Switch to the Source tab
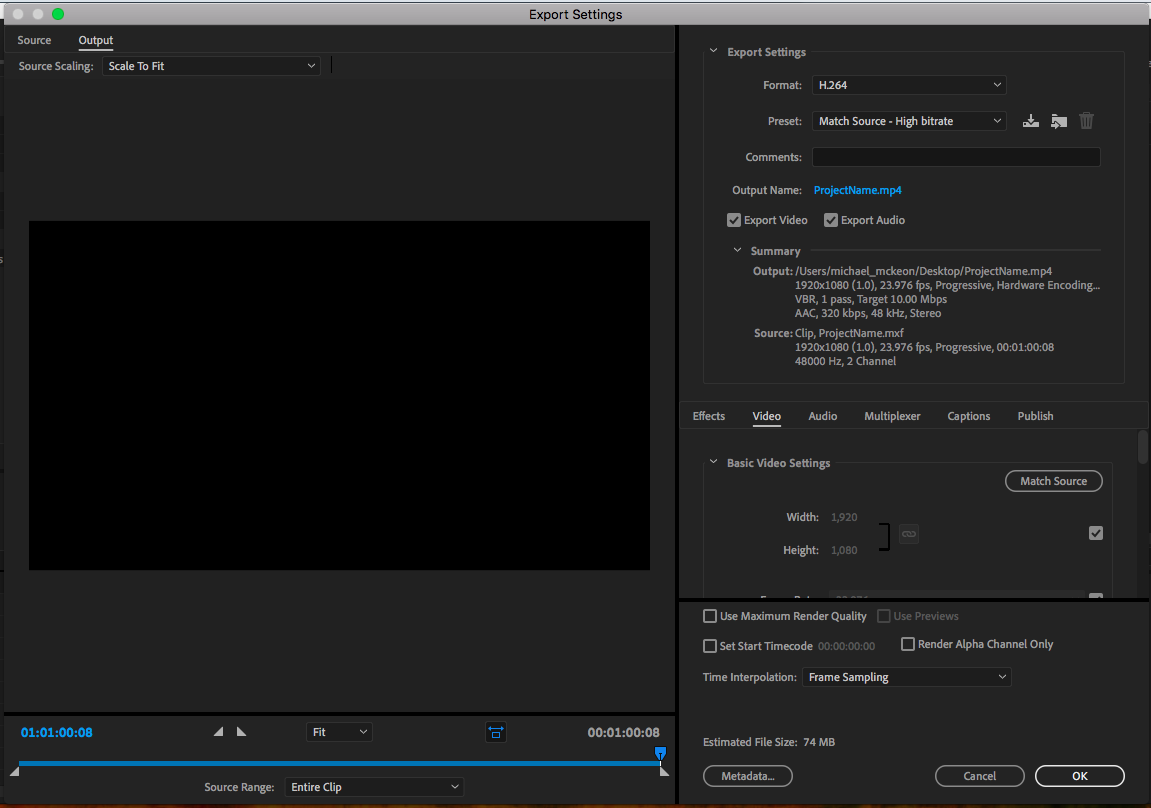Screen dimensions: 1151x808 click(x=35, y=40)
